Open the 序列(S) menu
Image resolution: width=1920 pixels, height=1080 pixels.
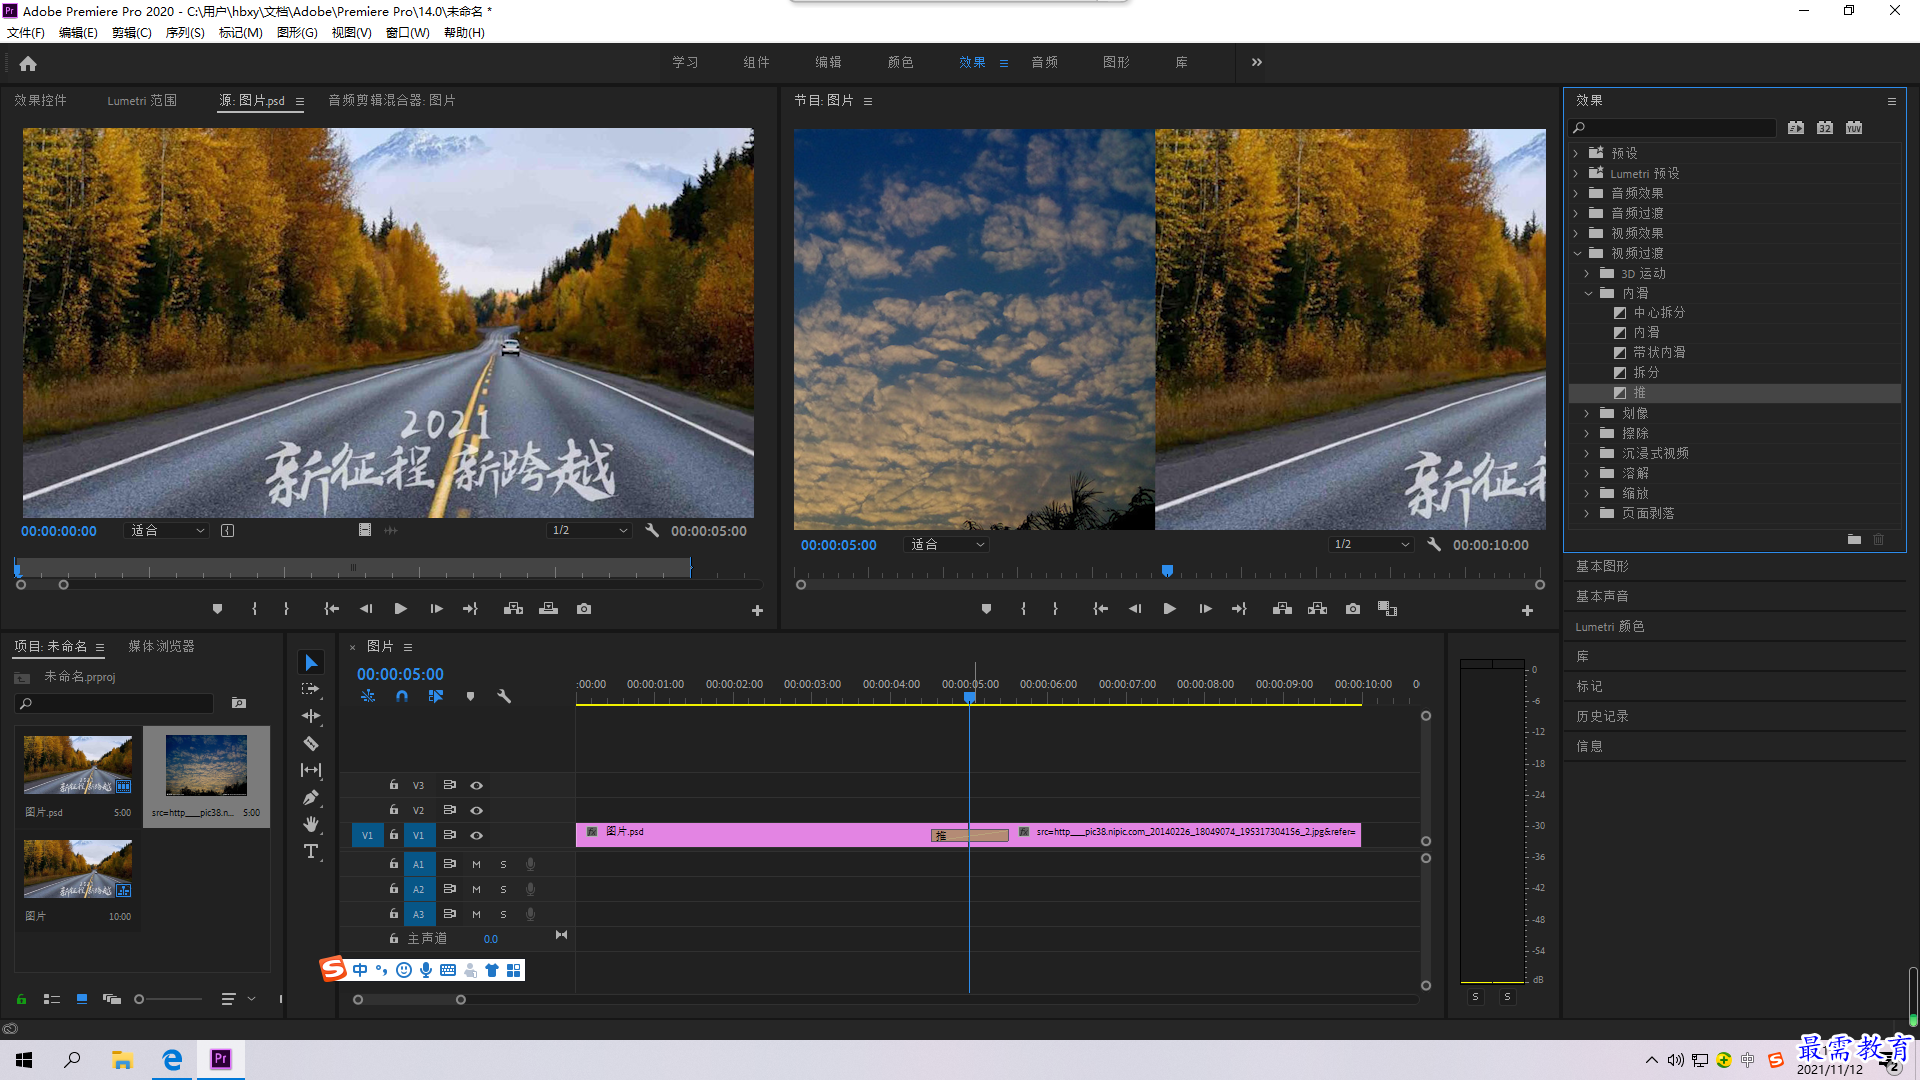click(x=185, y=33)
